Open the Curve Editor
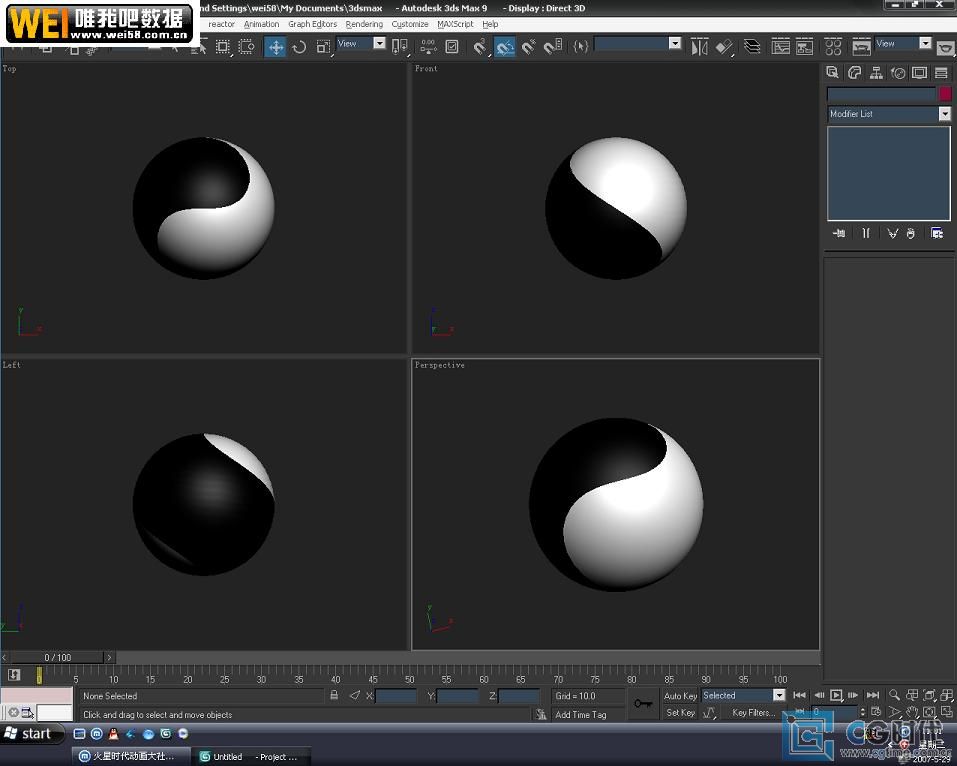 click(x=781, y=47)
